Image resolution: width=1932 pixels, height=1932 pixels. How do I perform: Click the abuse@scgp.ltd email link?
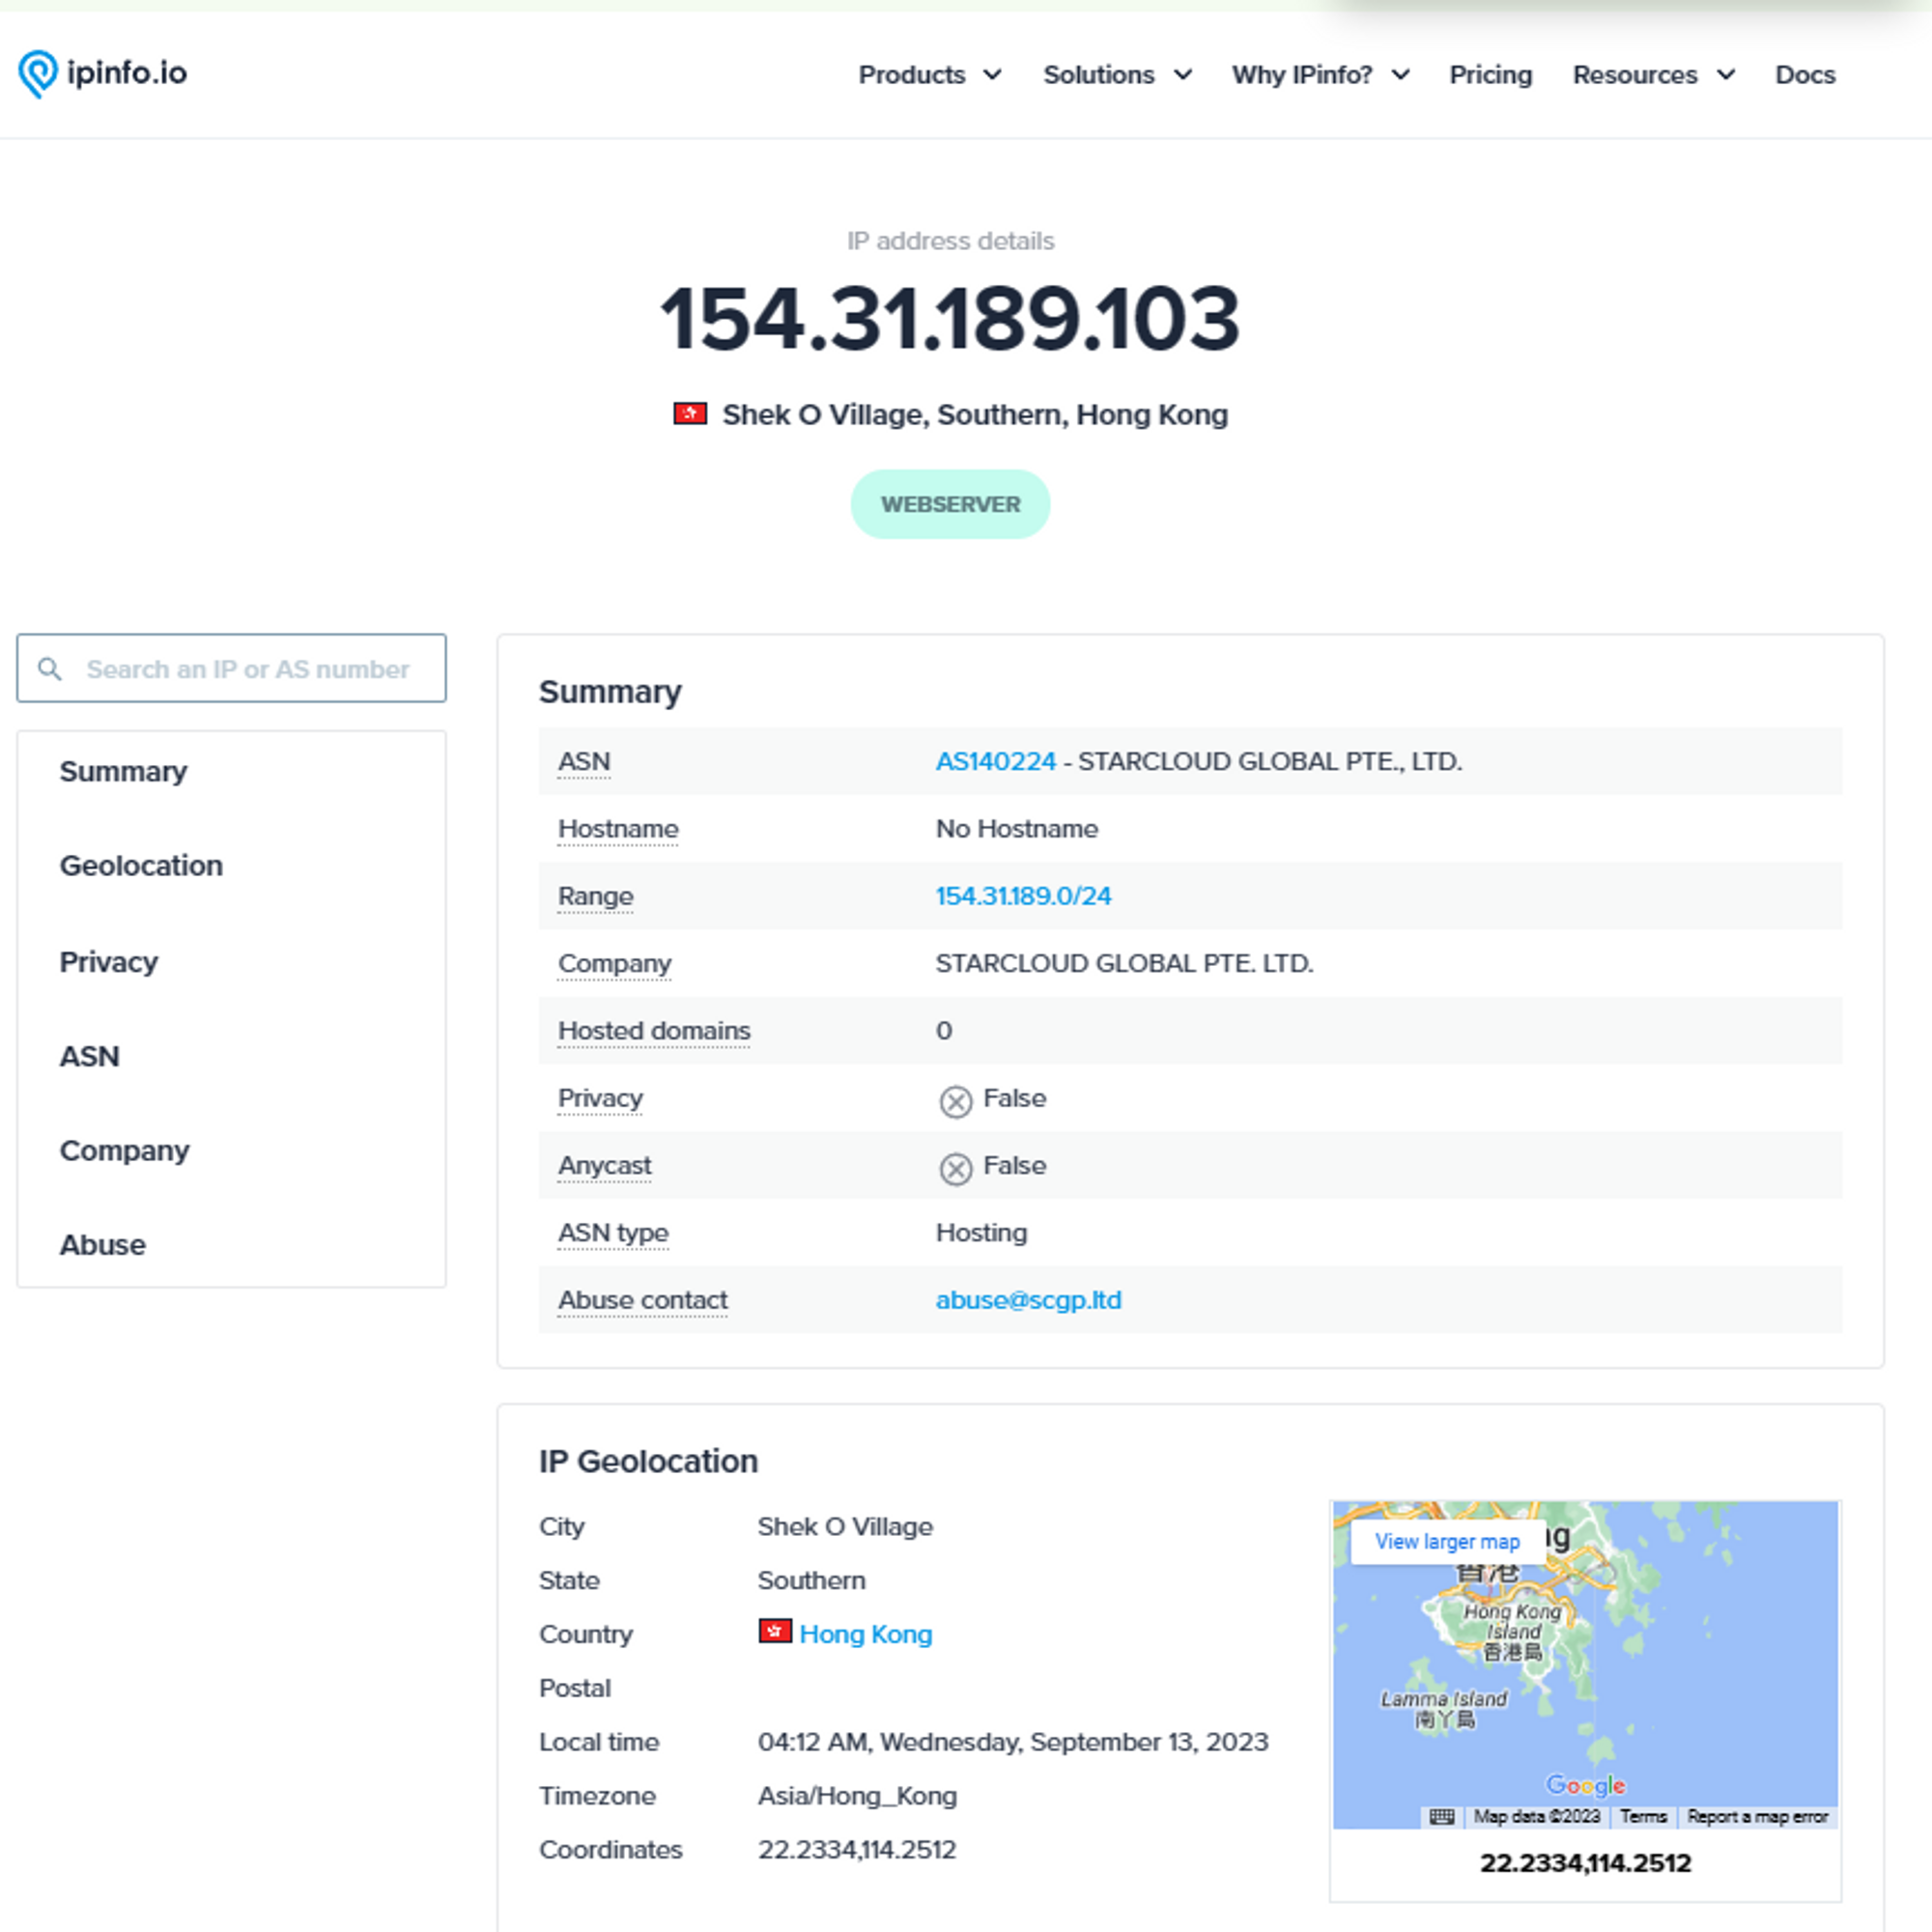1030,1298
